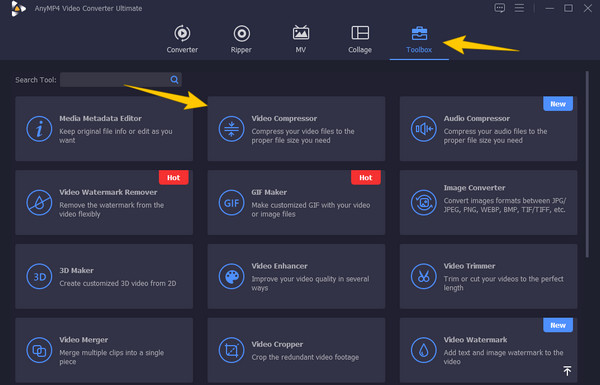The height and width of the screenshot is (385, 600).
Task: Click "Crop the redundant video footage" text
Action: coord(305,357)
